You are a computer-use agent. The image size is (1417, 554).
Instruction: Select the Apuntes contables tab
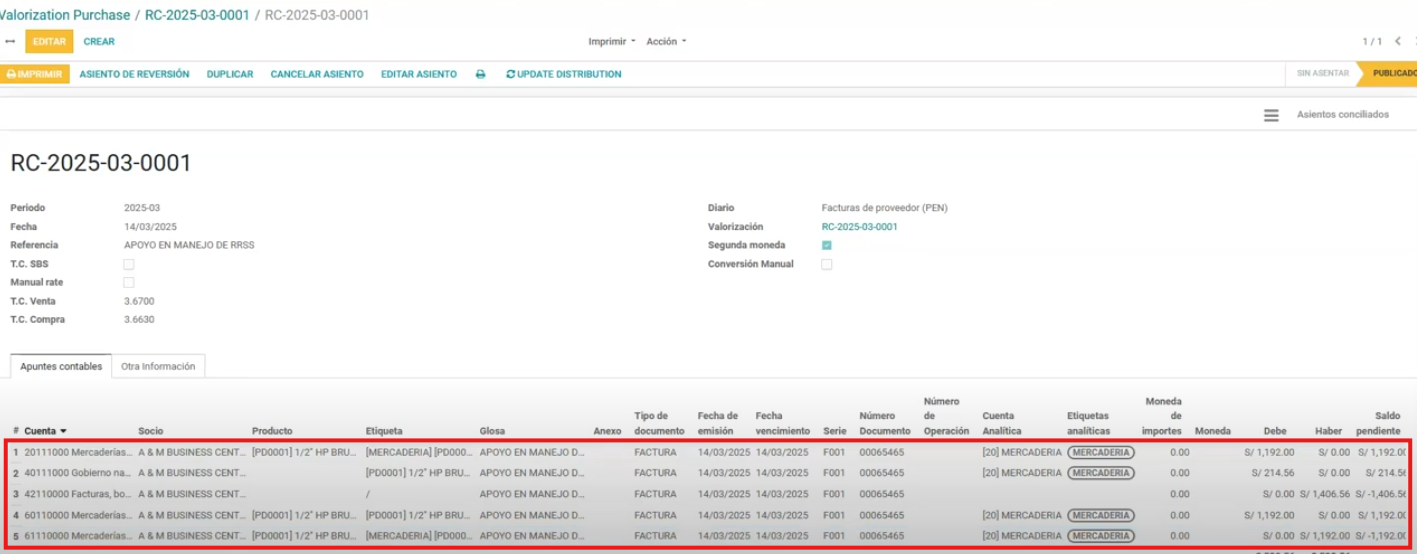tap(61, 367)
